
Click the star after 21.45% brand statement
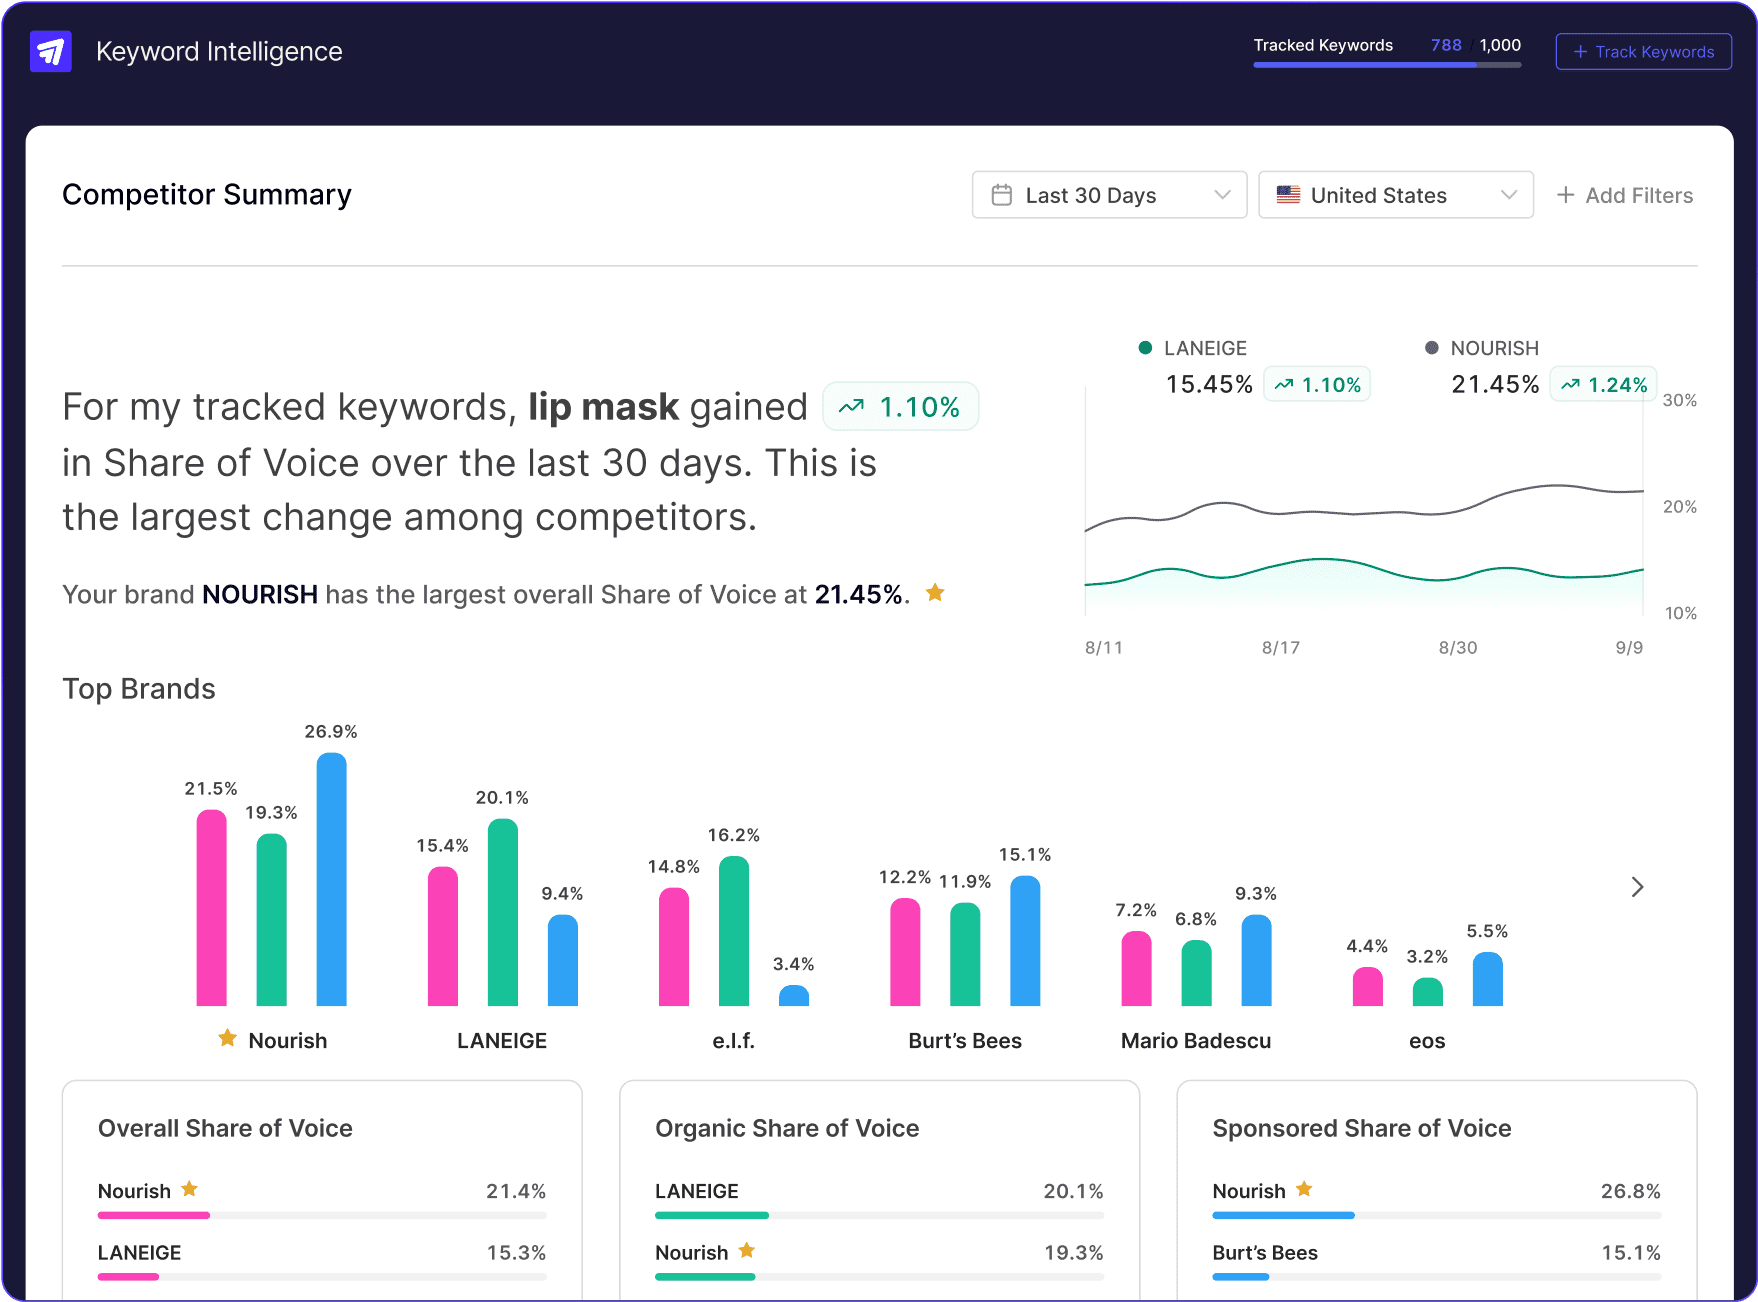936,593
